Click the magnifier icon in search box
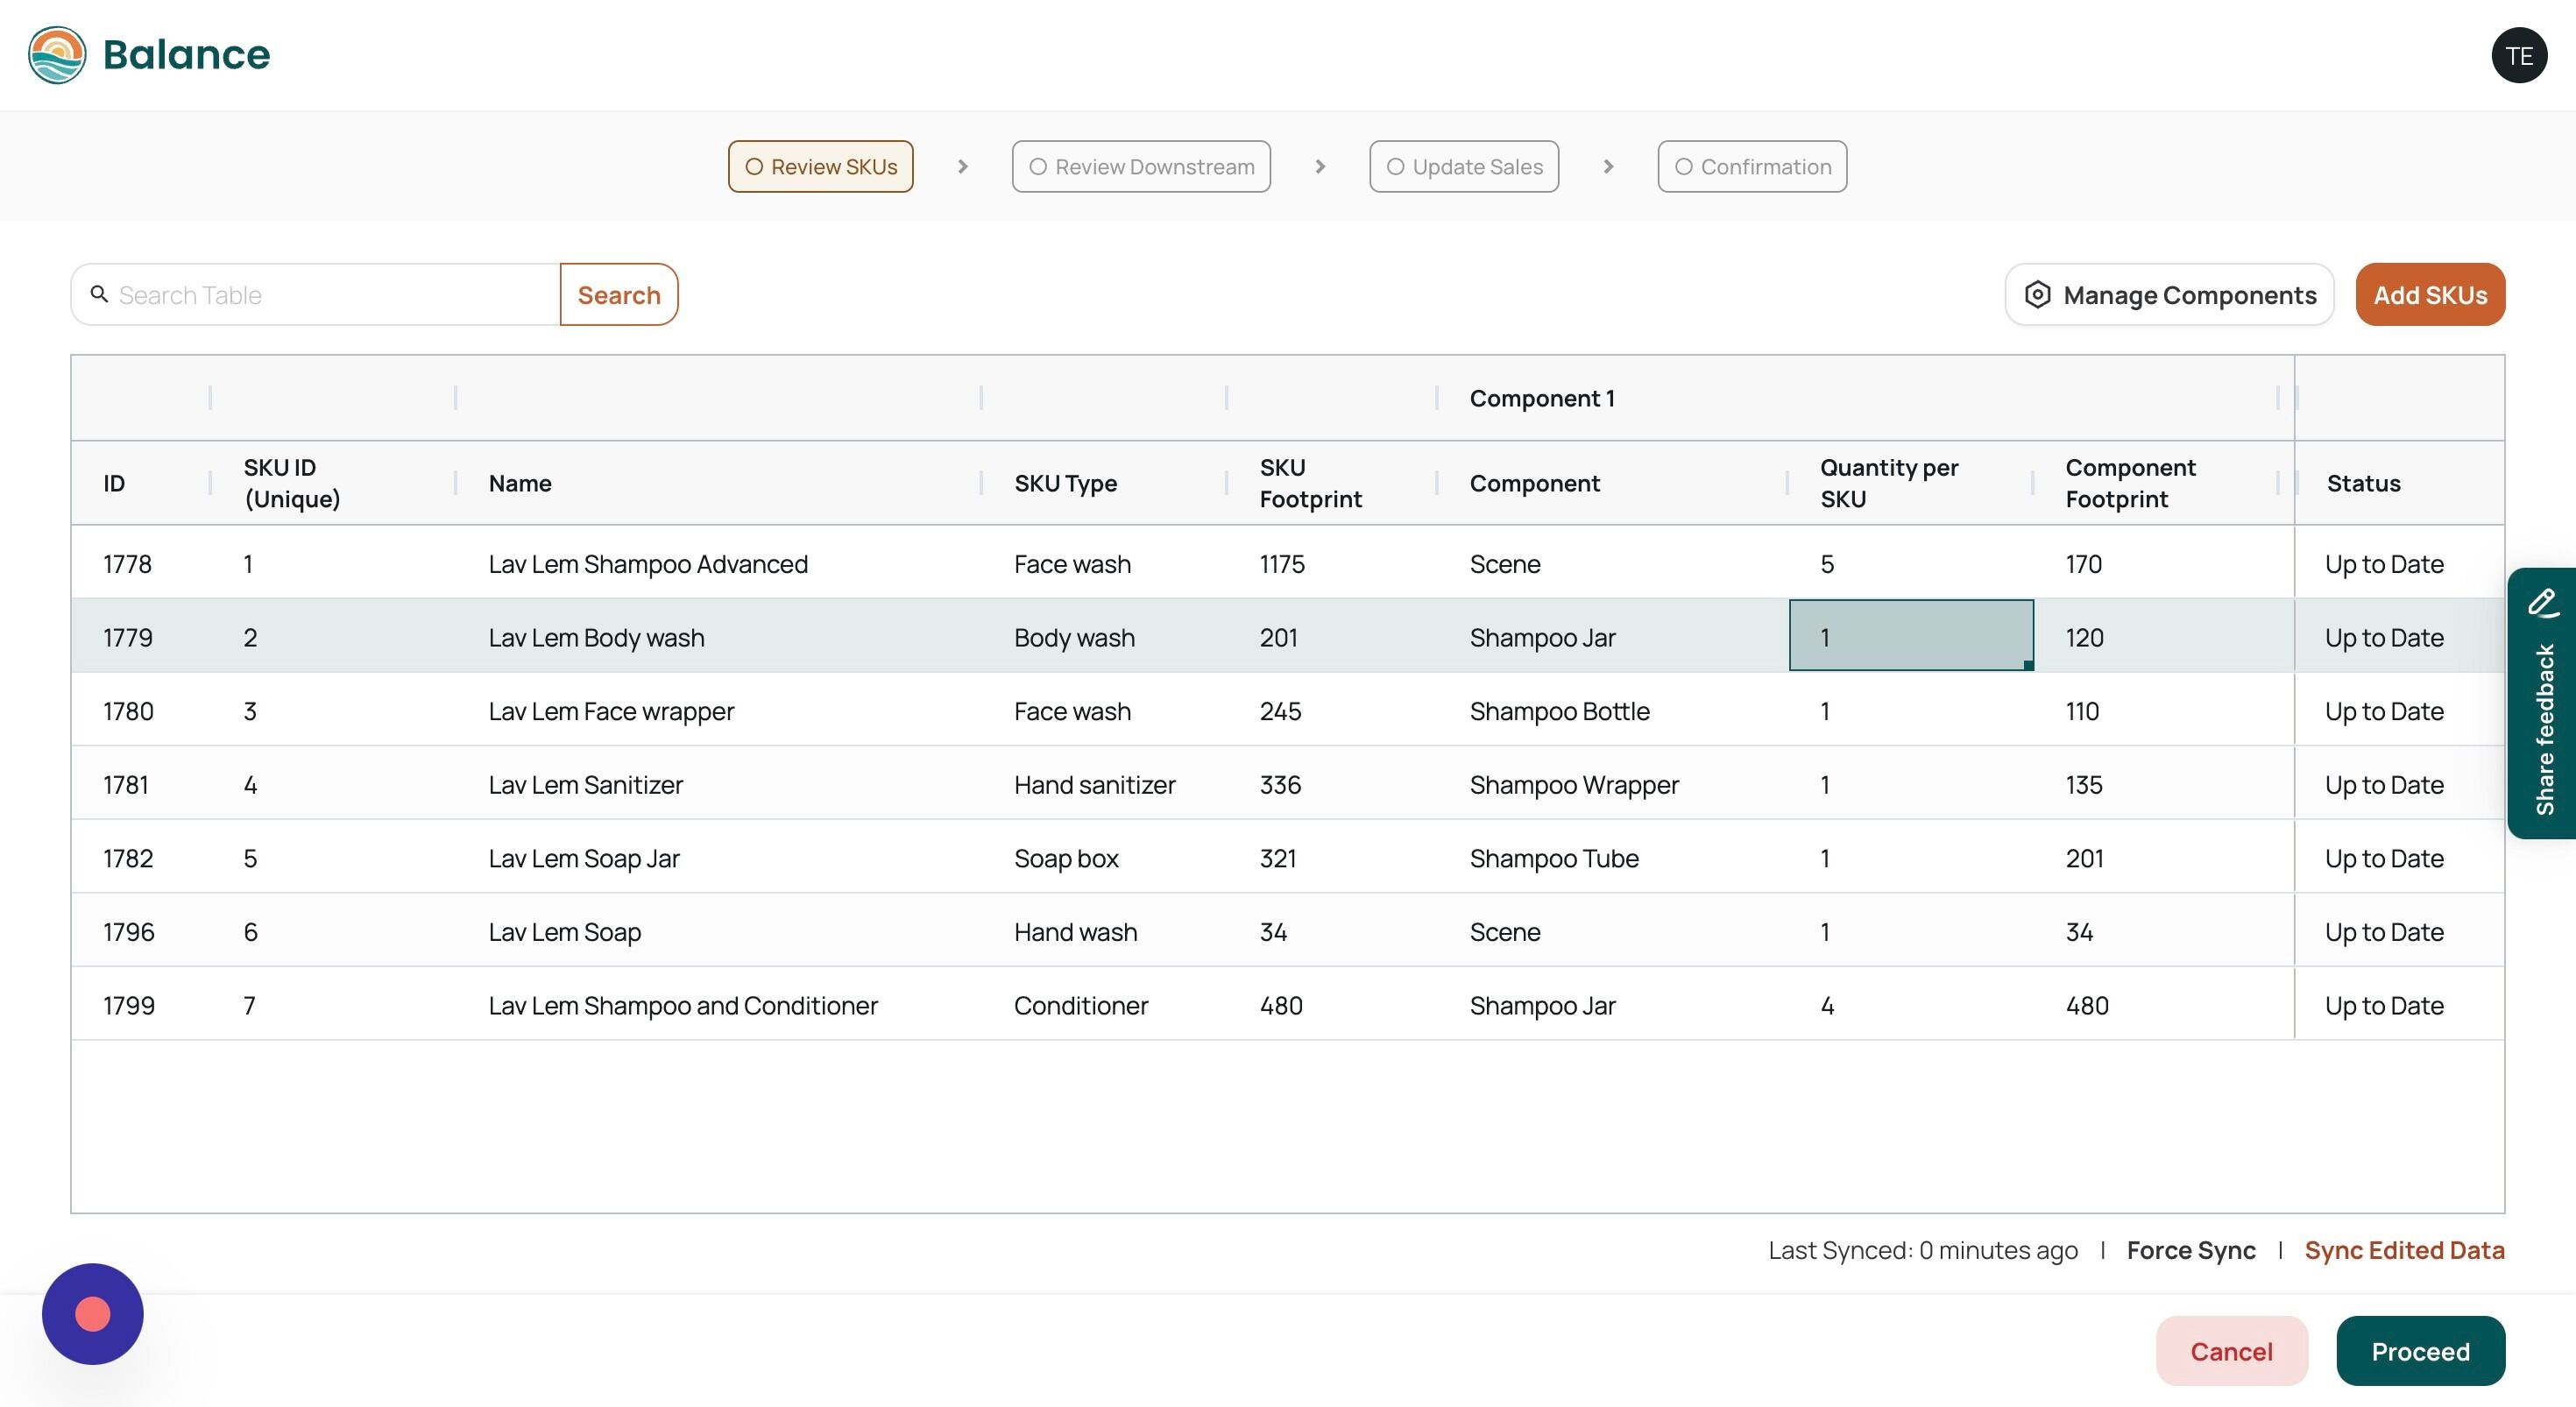This screenshot has width=2576, height=1407. click(99, 294)
